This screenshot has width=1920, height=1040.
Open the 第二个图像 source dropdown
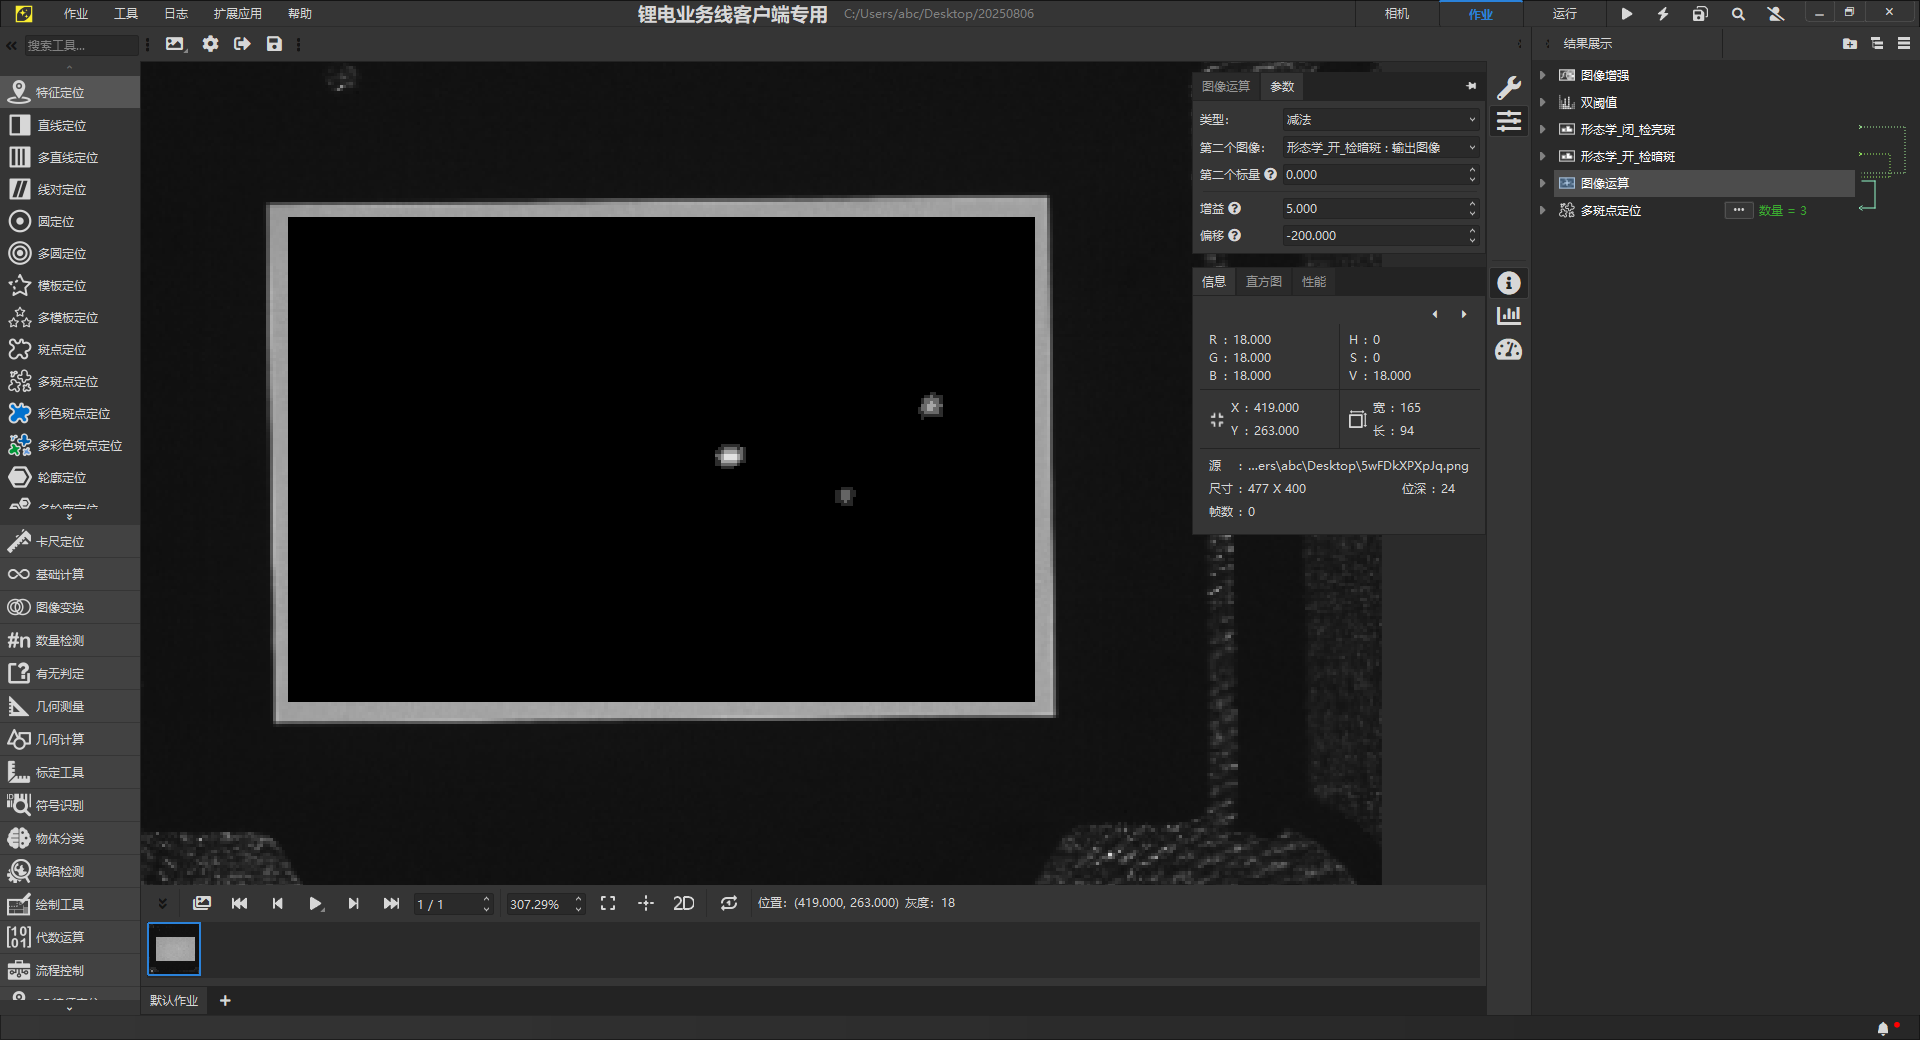click(1379, 147)
